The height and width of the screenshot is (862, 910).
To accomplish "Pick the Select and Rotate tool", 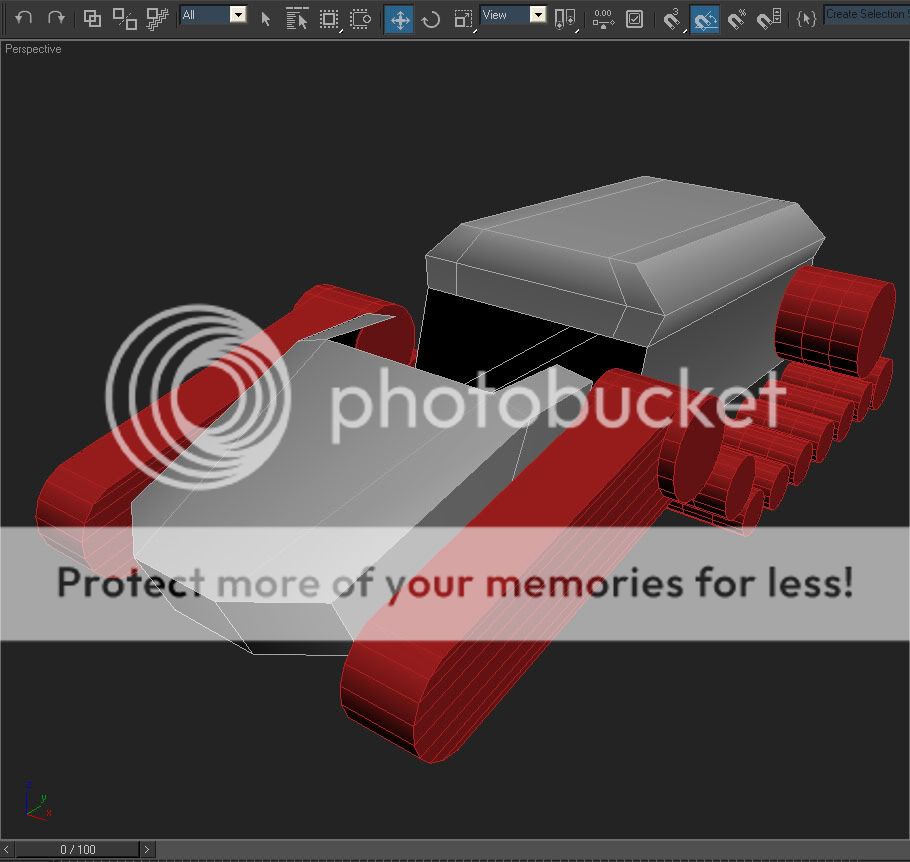I will tap(431, 19).
